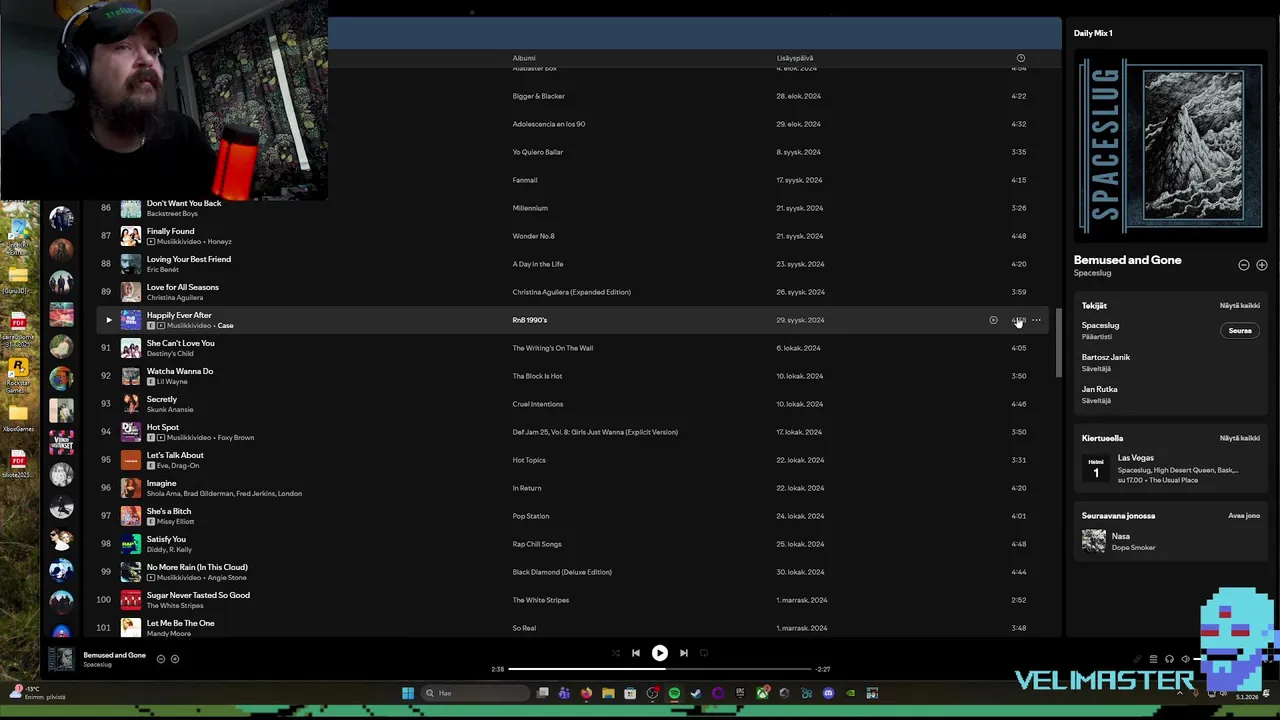Open Steam from the taskbar

[696, 693]
